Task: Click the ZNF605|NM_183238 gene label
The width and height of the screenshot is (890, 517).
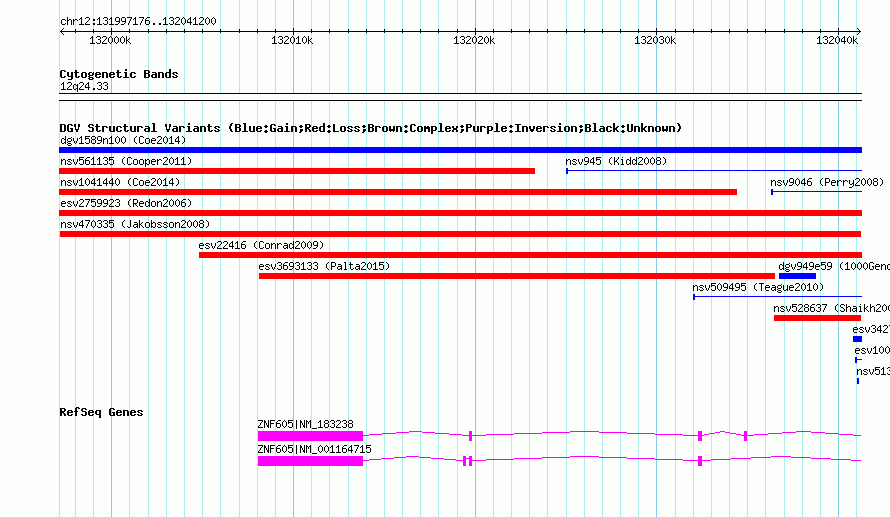Action: (305, 424)
